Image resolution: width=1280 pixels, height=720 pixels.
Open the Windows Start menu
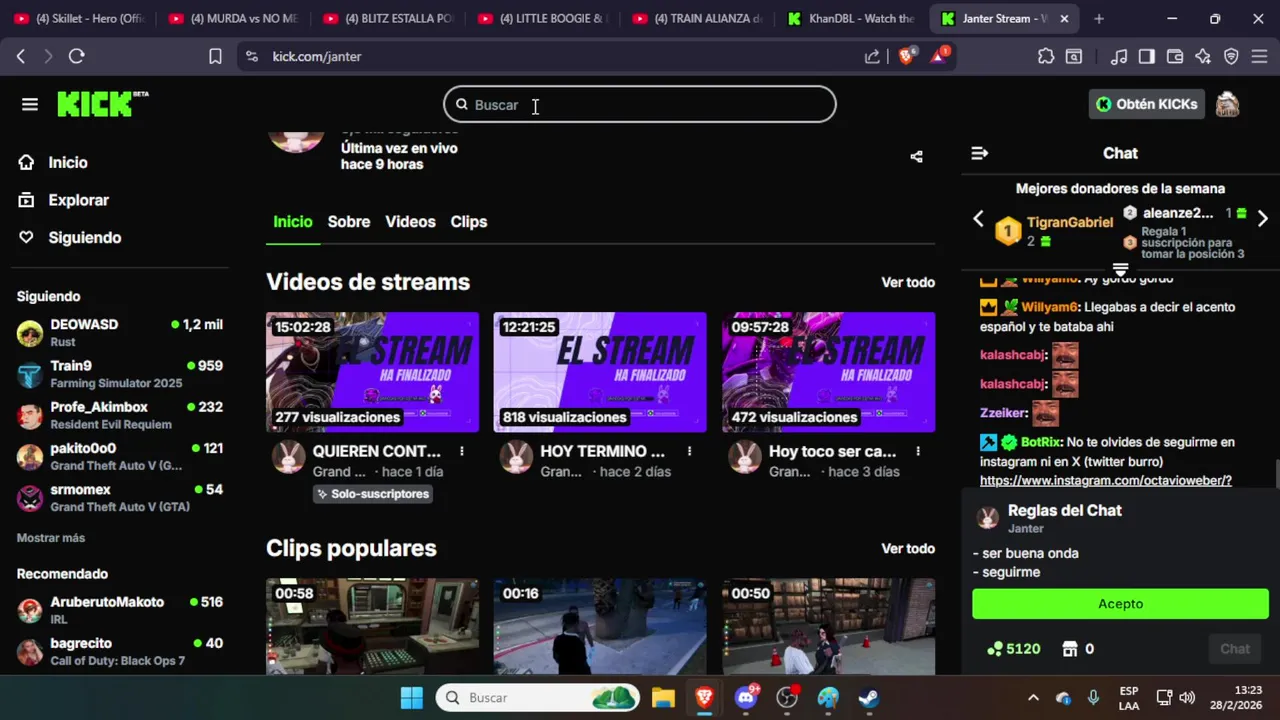pos(411,697)
